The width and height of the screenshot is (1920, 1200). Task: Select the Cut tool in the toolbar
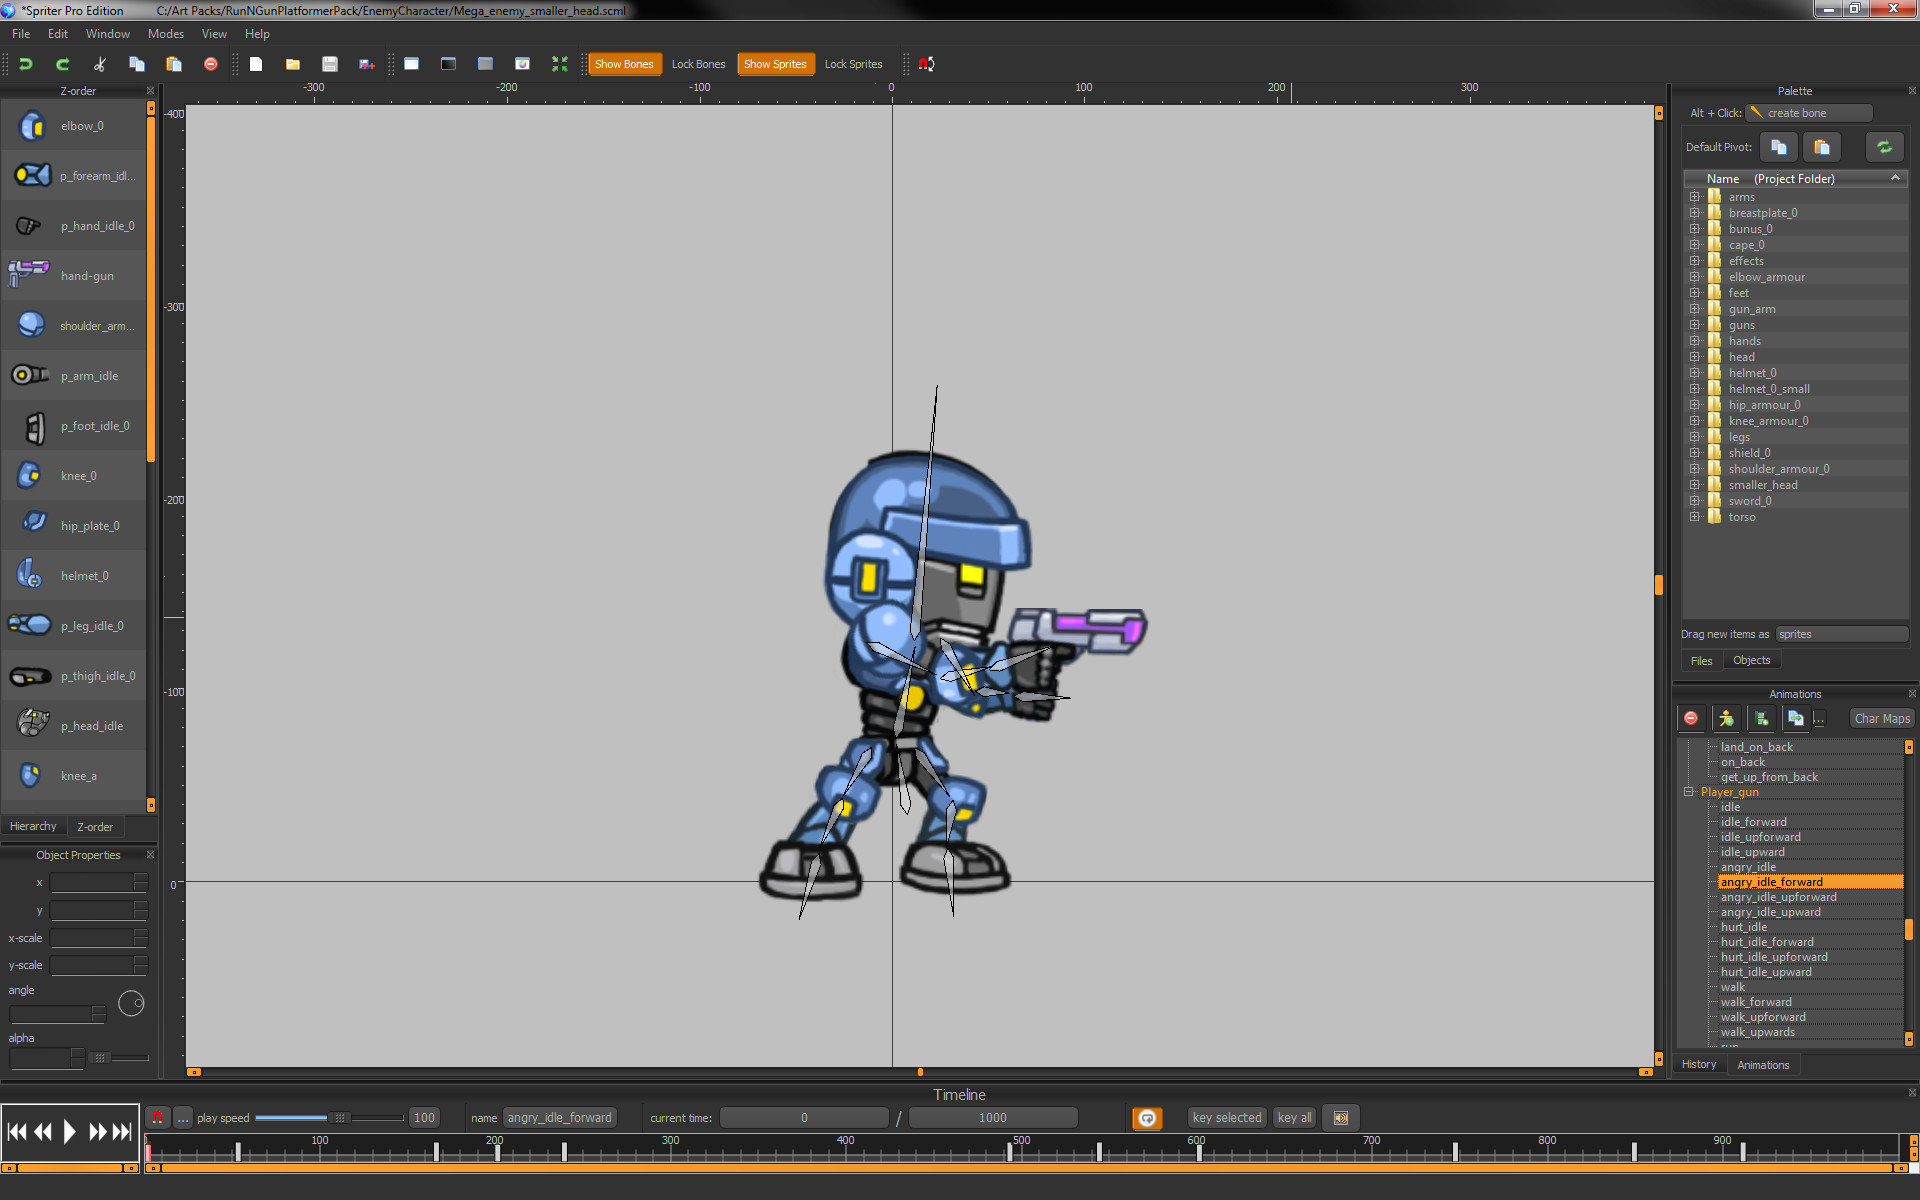tap(99, 63)
